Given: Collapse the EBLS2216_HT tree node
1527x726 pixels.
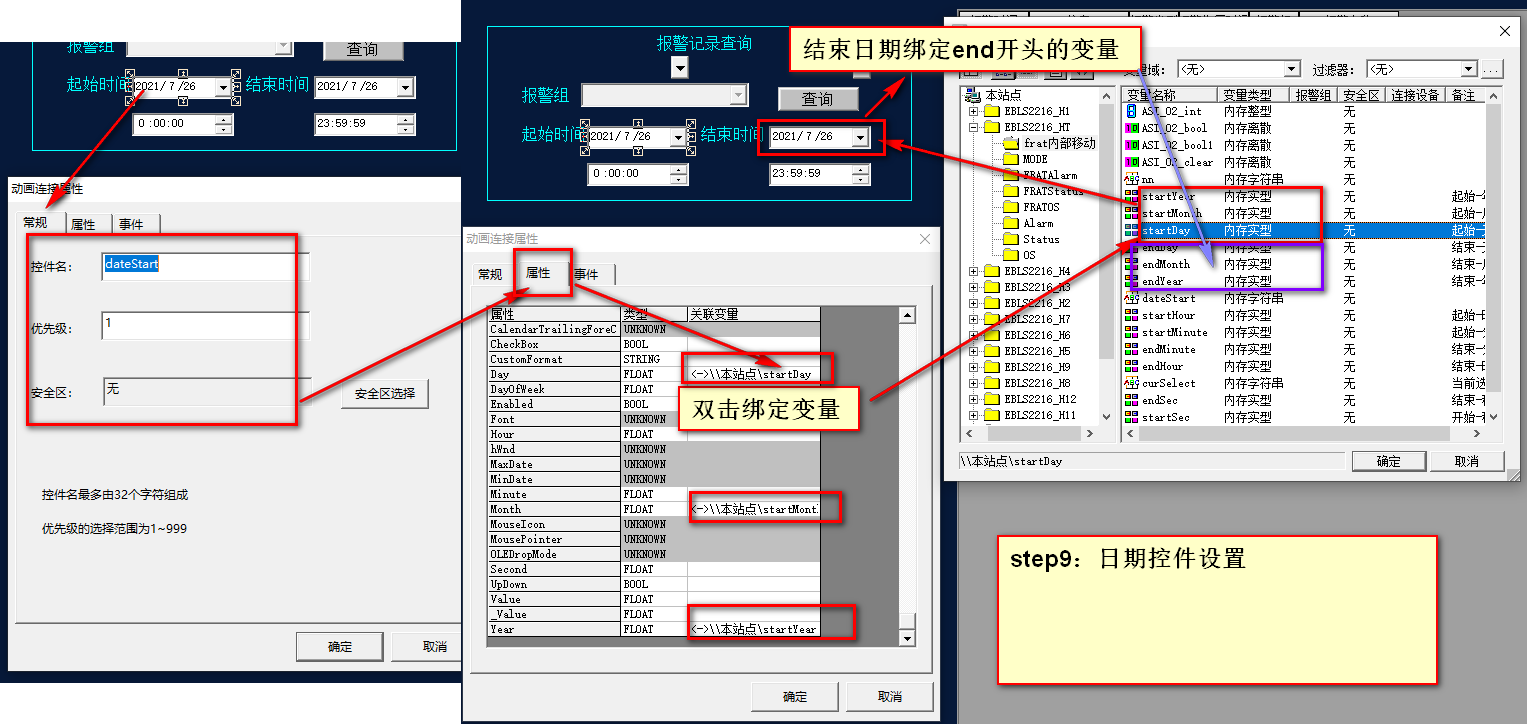Looking at the screenshot, I should click(973, 127).
